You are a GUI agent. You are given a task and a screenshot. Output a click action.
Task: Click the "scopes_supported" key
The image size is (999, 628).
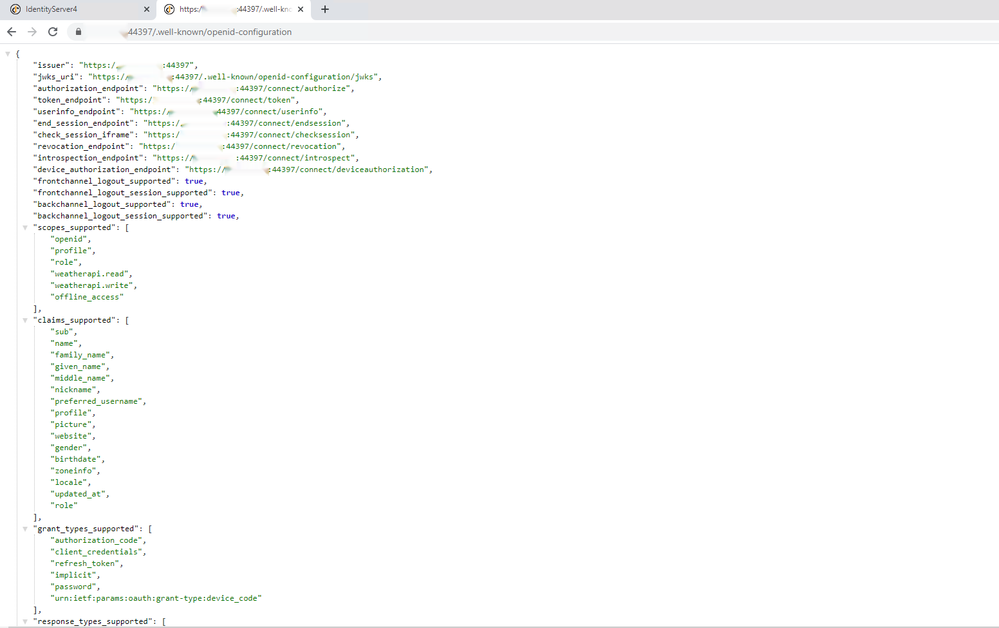tap(74, 227)
